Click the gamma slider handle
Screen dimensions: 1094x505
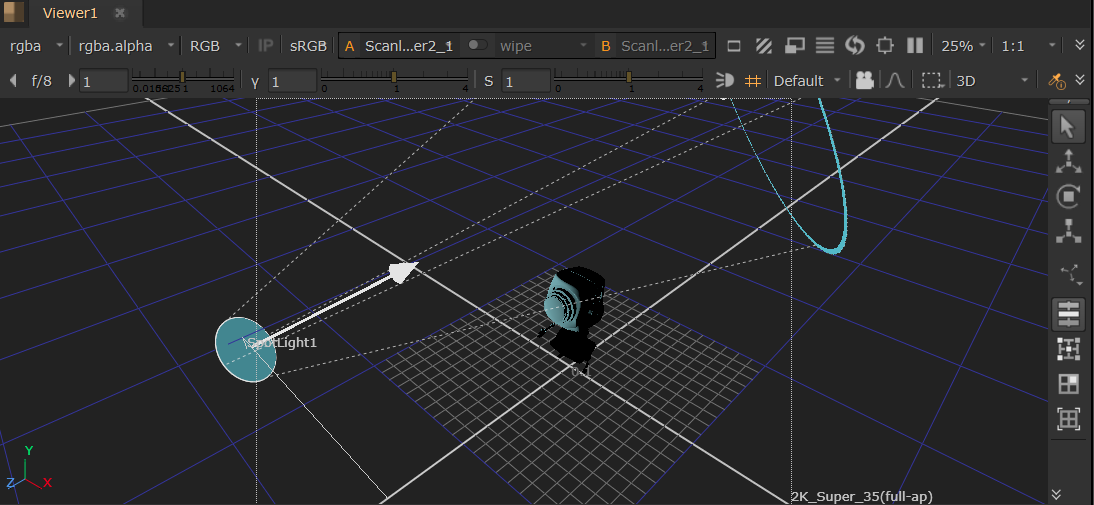click(394, 77)
